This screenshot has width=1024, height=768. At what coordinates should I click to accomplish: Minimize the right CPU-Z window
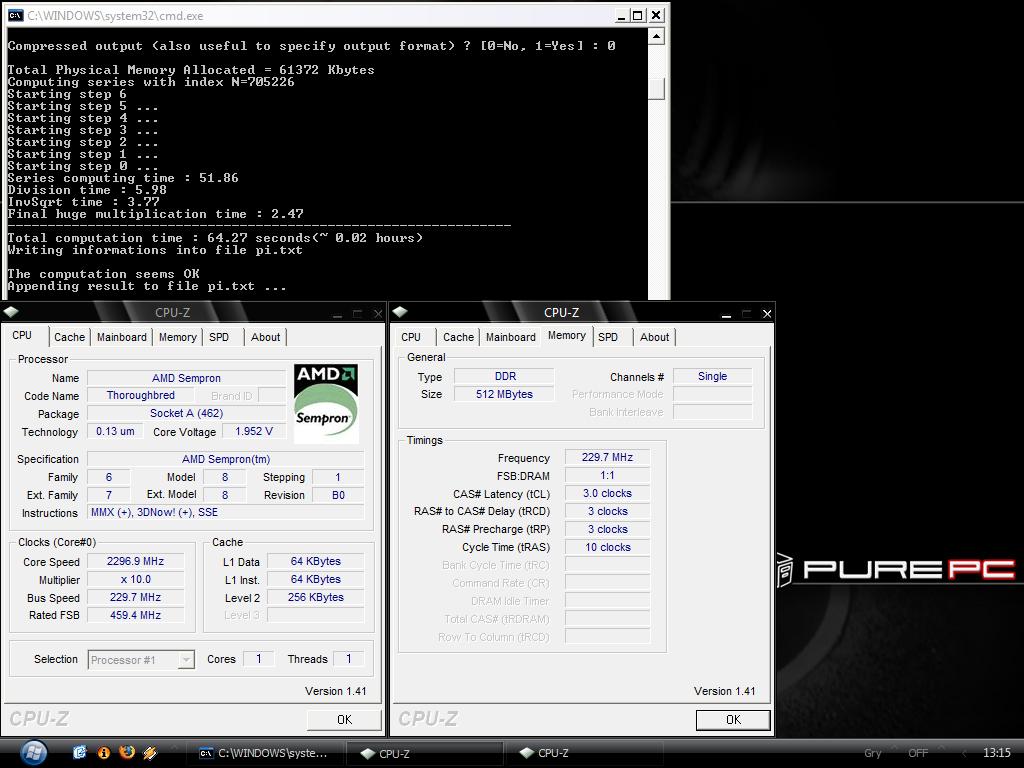click(x=726, y=314)
